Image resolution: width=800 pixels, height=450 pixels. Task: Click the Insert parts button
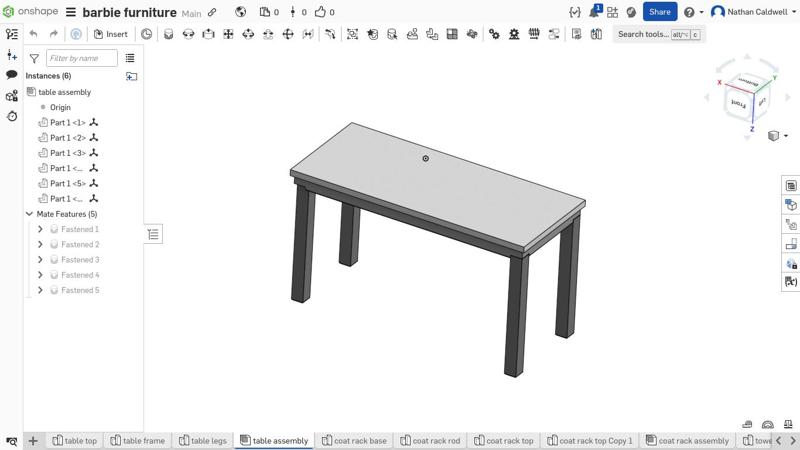[111, 34]
